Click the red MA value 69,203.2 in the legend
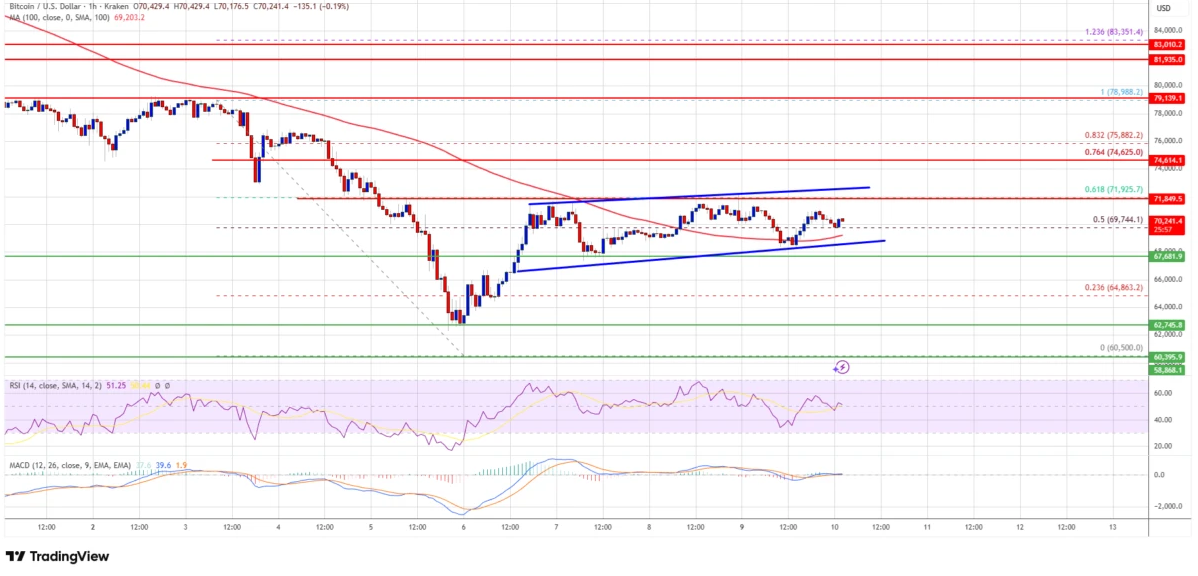Image resolution: width=1198 pixels, height=576 pixels. 128,18
